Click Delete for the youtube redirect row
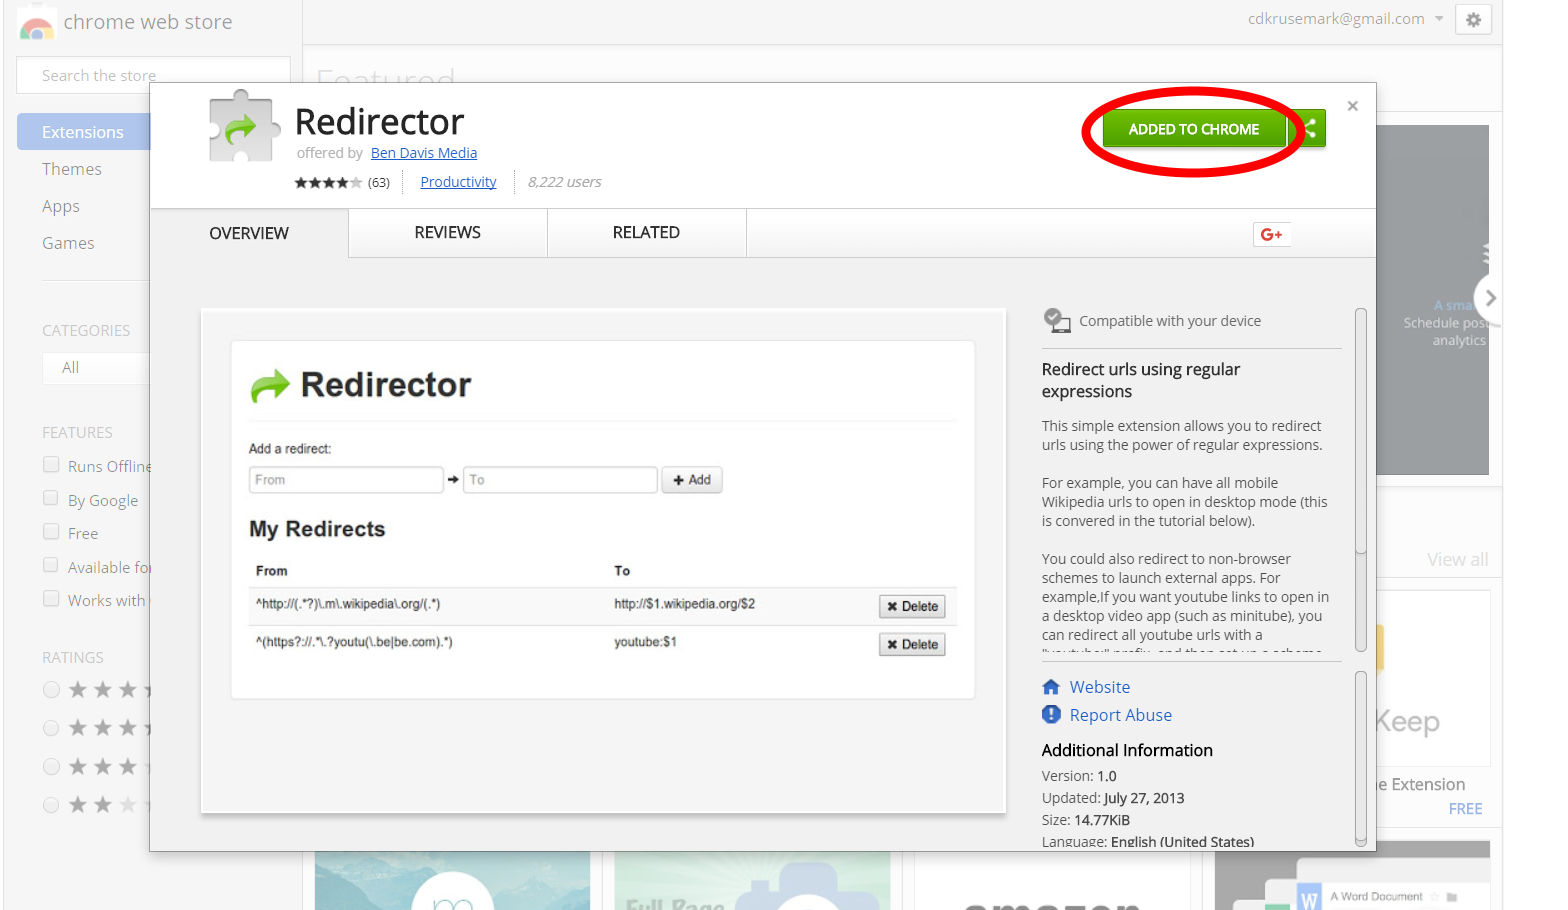The height and width of the screenshot is (910, 1568). (x=912, y=644)
